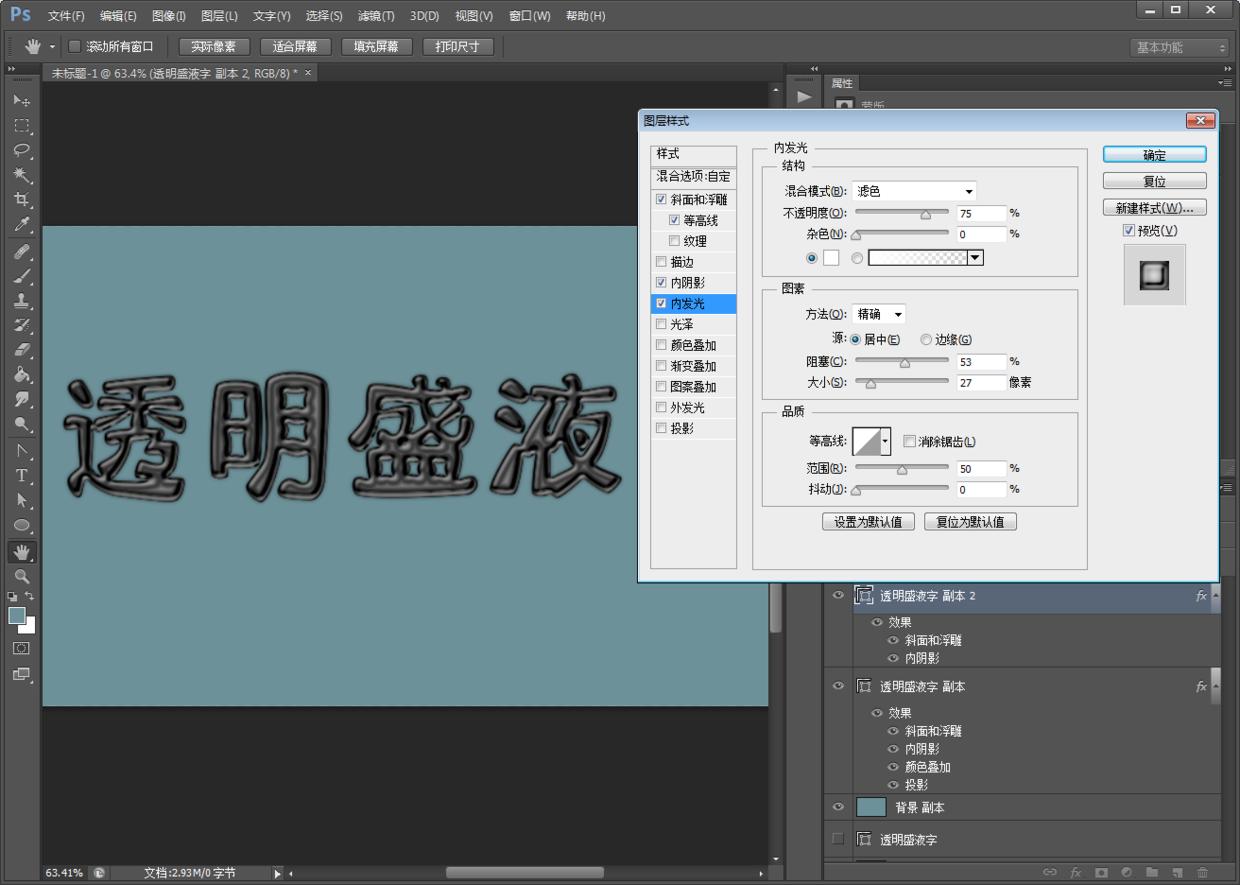
Task: Select the 边缘 radio button for 源
Action: point(926,339)
